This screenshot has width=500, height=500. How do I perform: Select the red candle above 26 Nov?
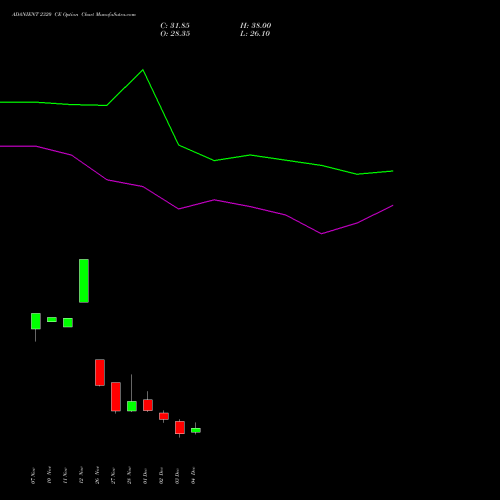point(100,372)
